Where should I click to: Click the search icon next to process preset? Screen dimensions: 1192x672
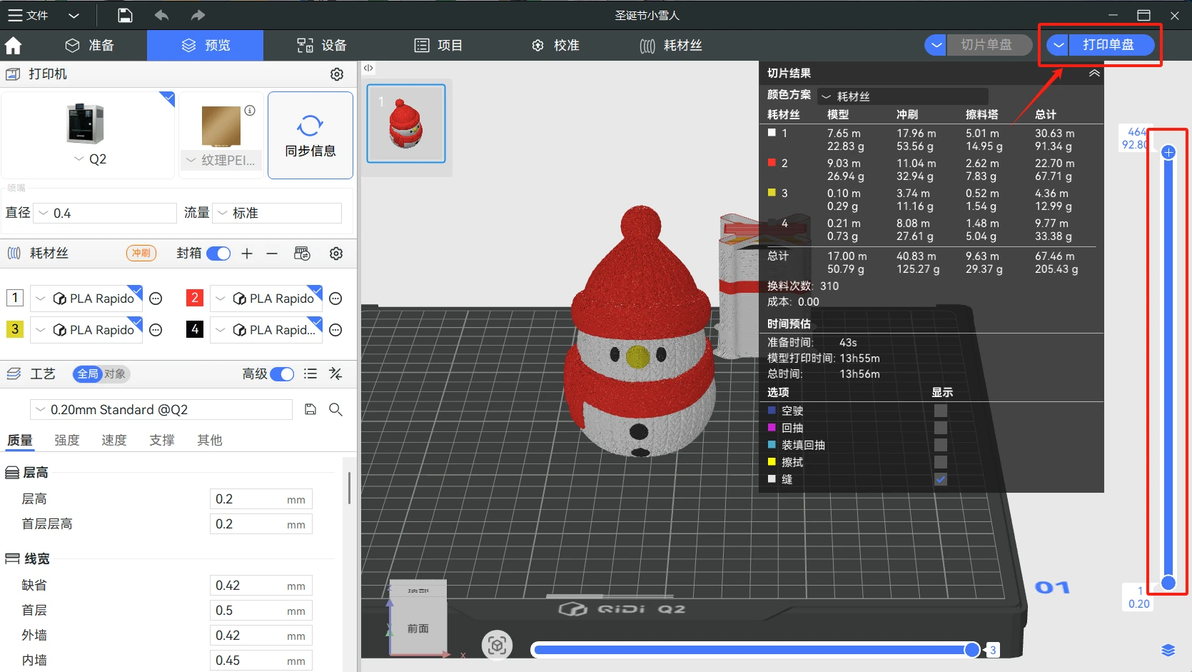pyautogui.click(x=335, y=410)
